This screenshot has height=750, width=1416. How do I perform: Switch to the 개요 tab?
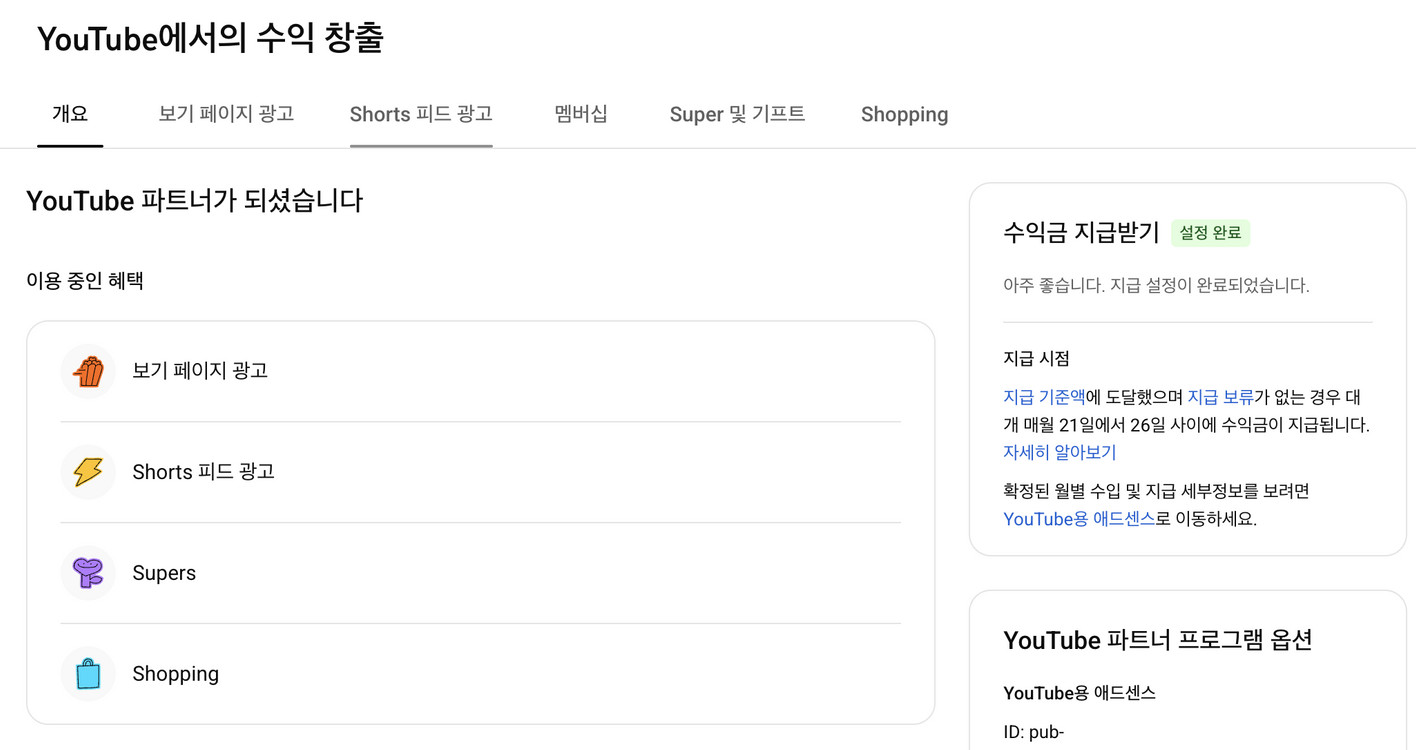70,114
